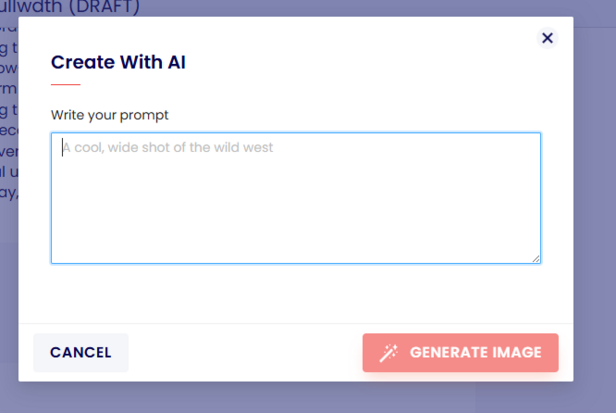Click the red underline beneath the title
616x413 pixels.
pyautogui.click(x=65, y=85)
